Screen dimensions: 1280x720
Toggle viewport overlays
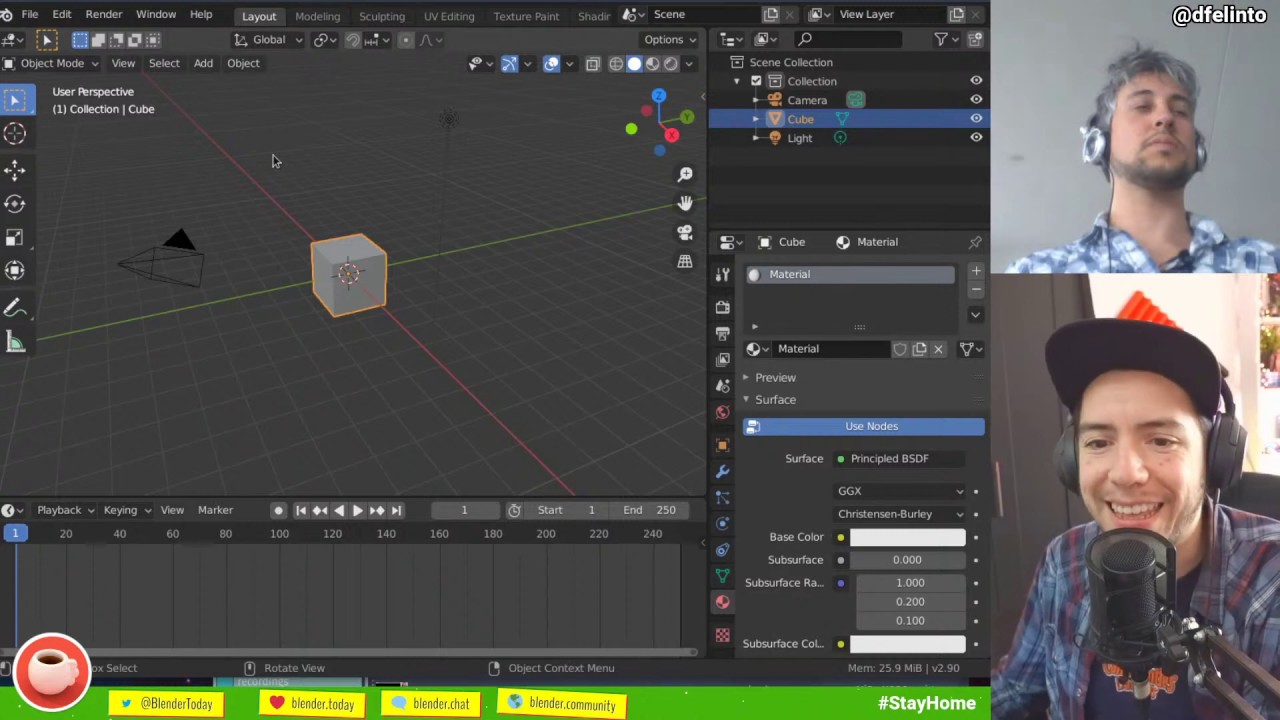(552, 64)
